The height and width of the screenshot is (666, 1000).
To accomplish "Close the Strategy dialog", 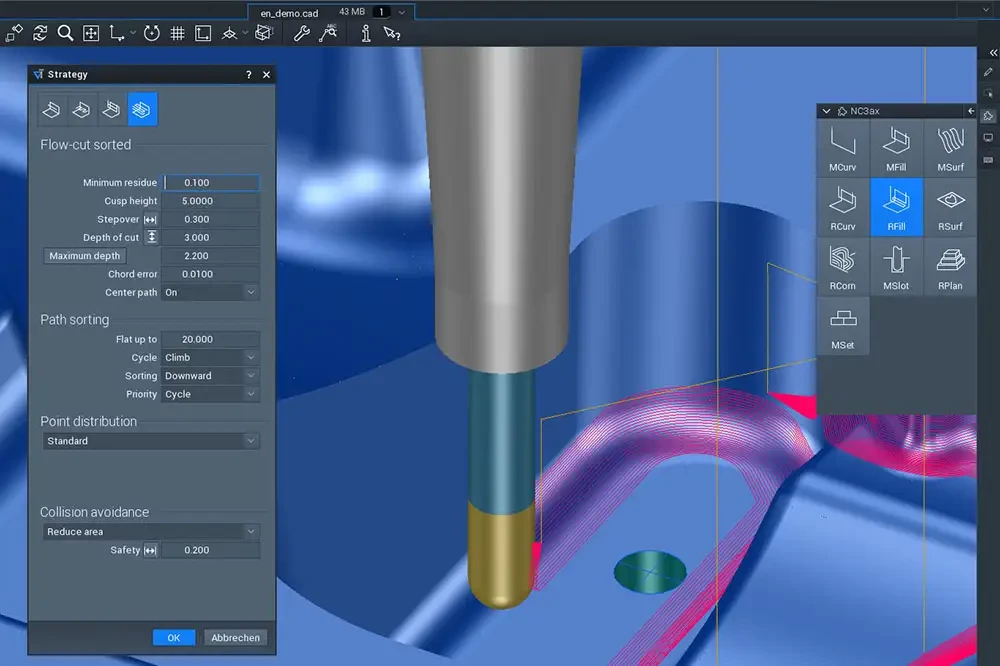I will 267,75.
